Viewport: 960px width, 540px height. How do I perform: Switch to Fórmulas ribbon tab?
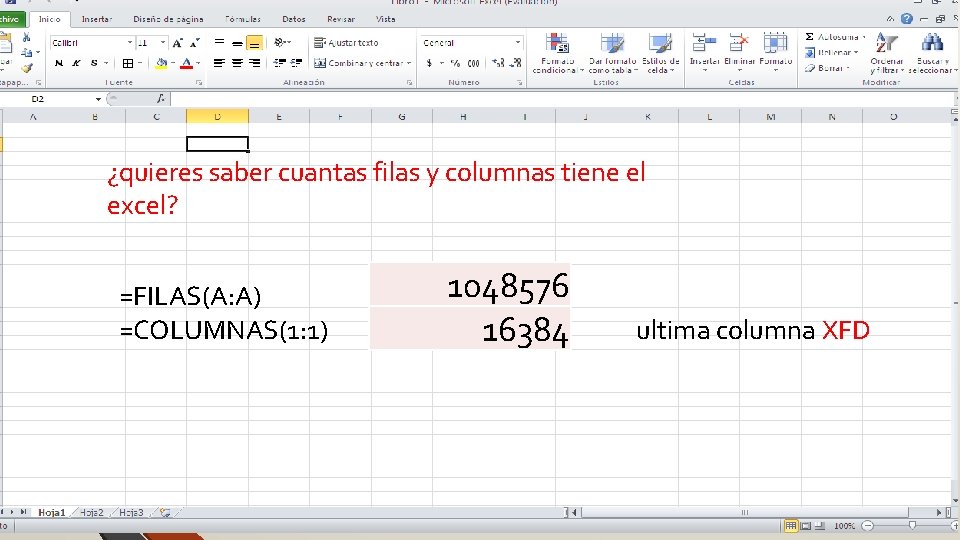(x=243, y=19)
